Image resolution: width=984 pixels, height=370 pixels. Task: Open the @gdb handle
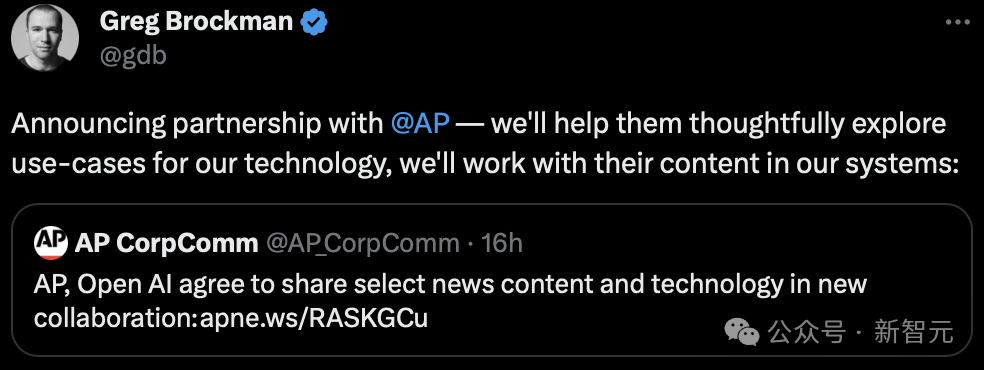[132, 56]
